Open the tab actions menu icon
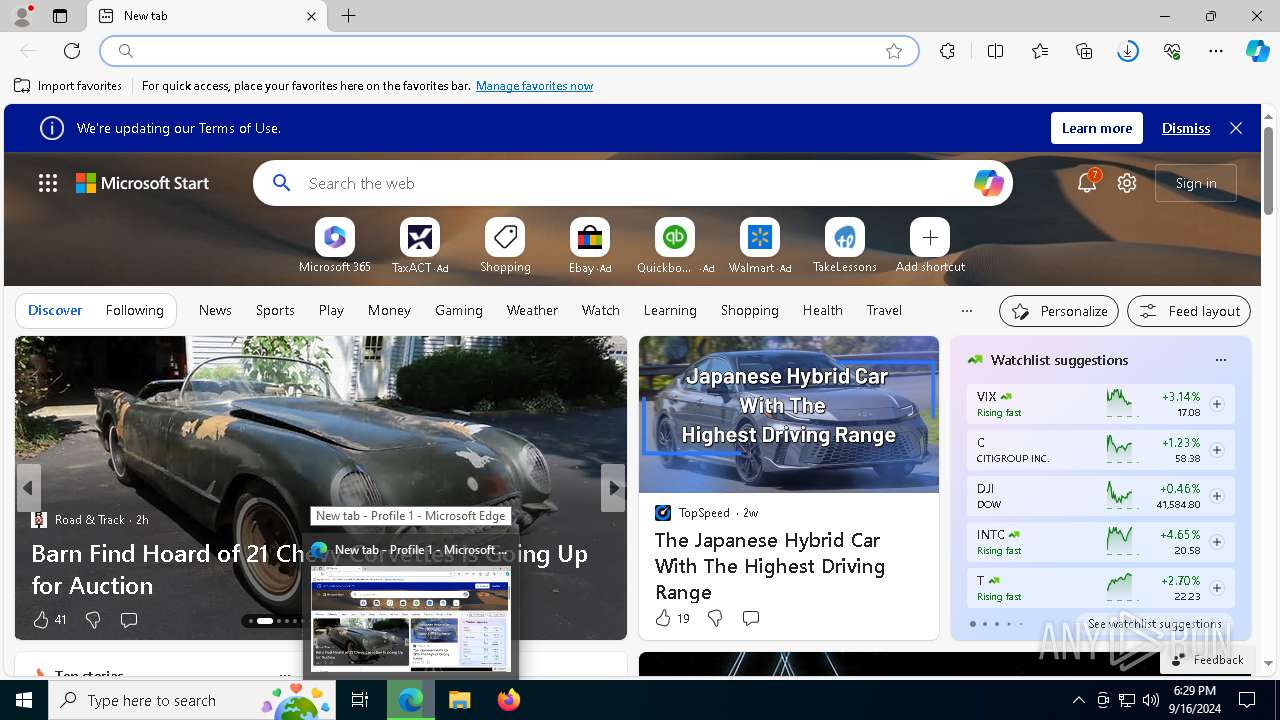Image resolution: width=1280 pixels, height=720 pixels. point(60,16)
